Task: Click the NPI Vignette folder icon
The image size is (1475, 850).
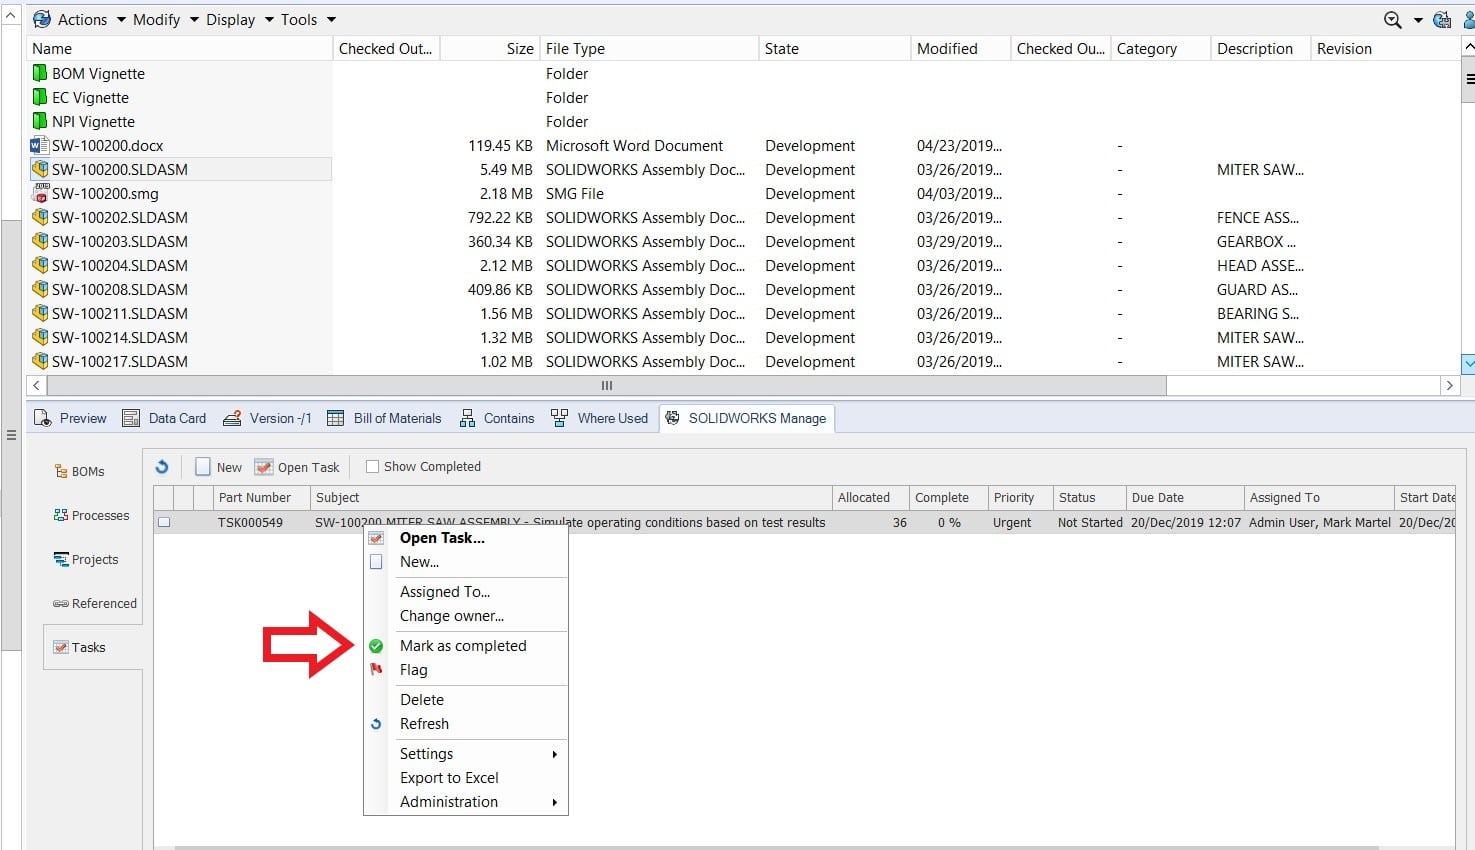Action: [40, 121]
